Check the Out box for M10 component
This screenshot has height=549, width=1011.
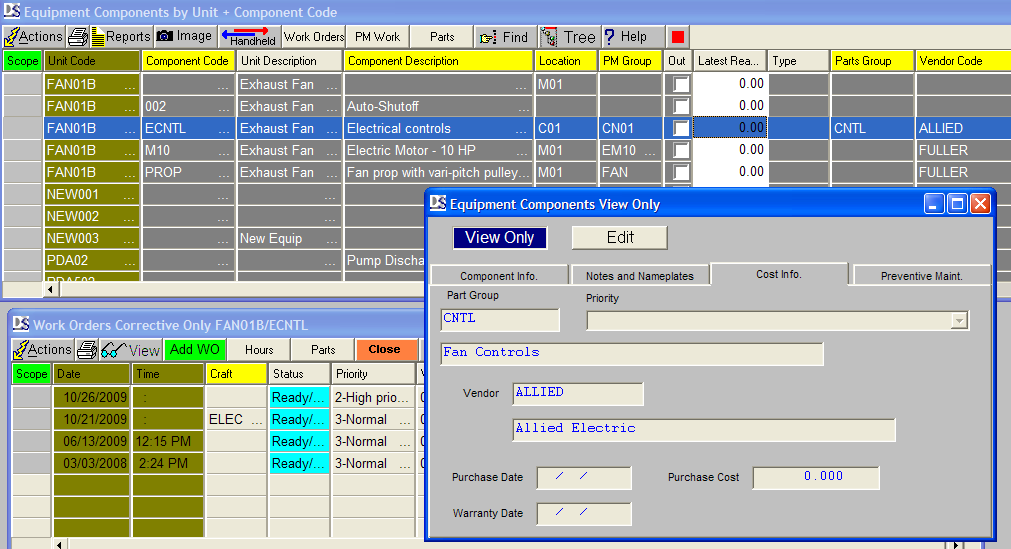click(x=681, y=151)
